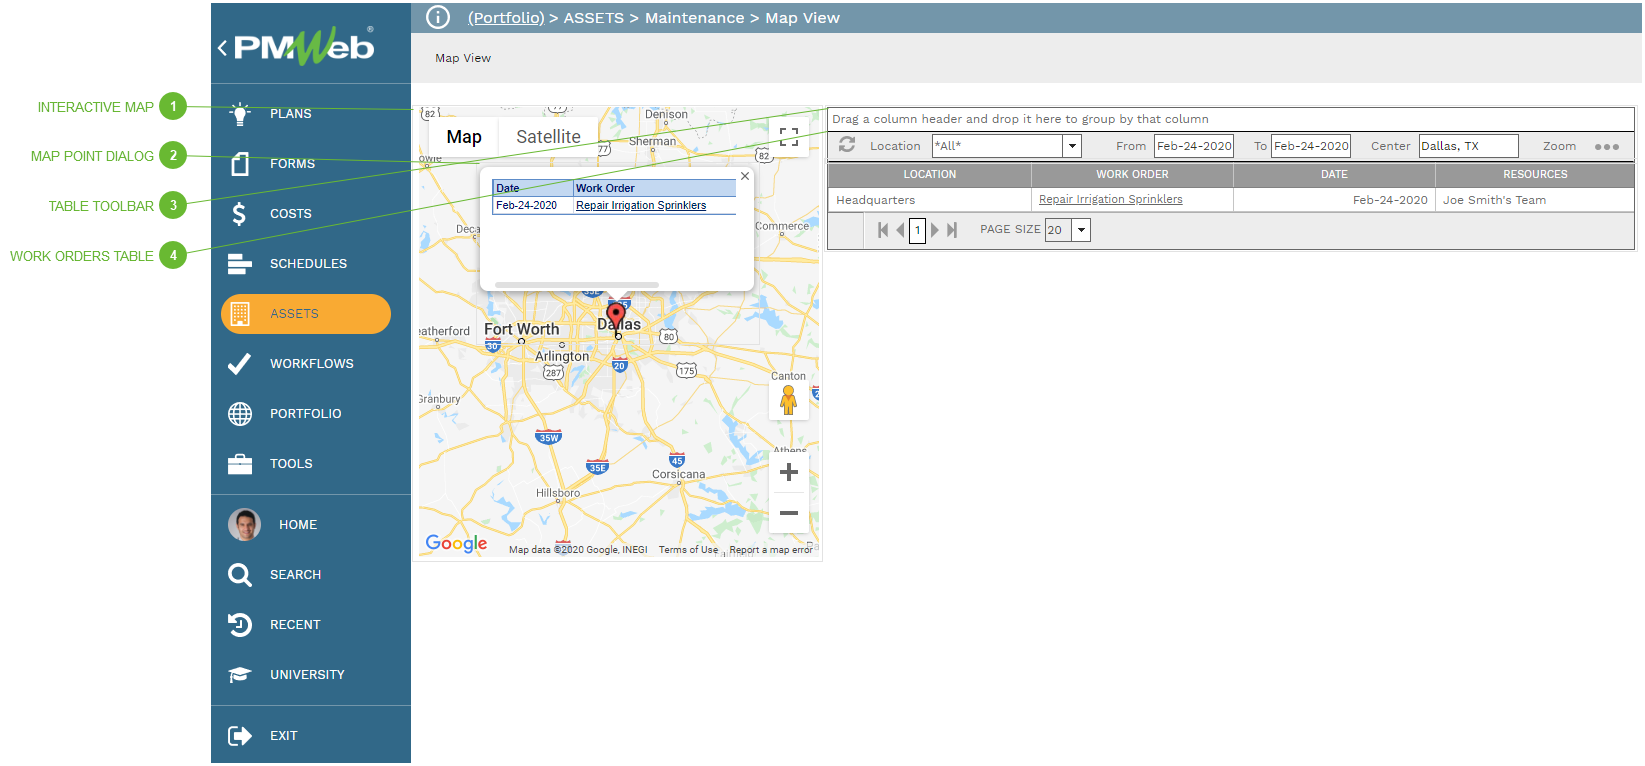Zoom in on the map with plus
Image resolution: width=1645 pixels, height=766 pixels.
(788, 472)
